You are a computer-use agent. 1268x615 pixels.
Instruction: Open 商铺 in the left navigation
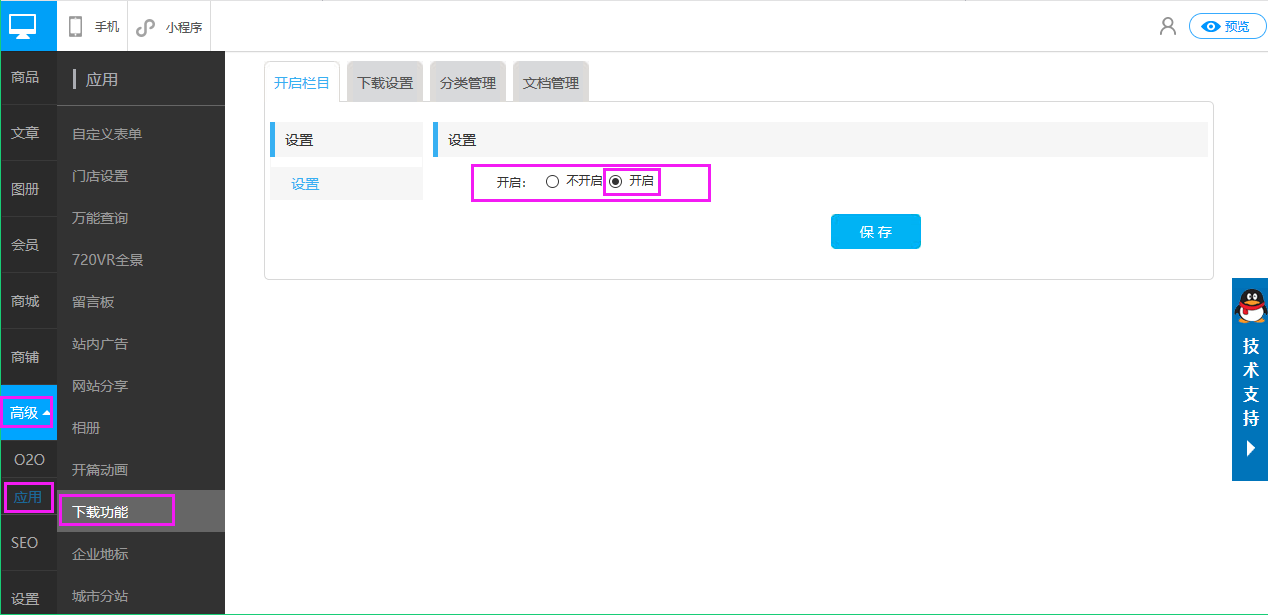(25, 357)
